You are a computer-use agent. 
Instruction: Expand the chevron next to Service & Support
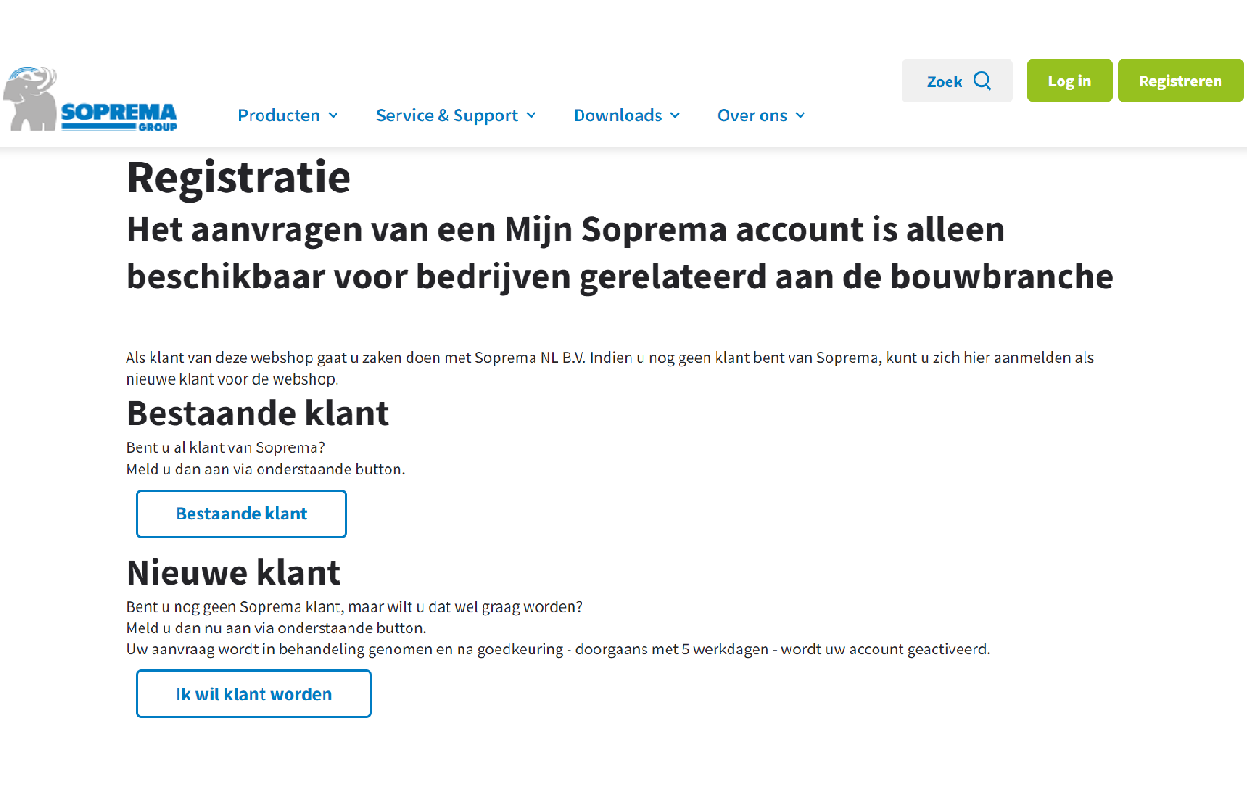click(531, 116)
